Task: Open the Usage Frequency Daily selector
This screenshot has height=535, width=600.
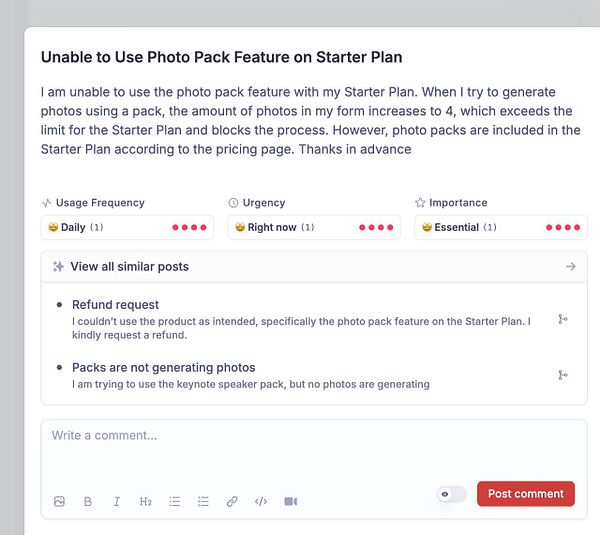Action: pos(127,227)
